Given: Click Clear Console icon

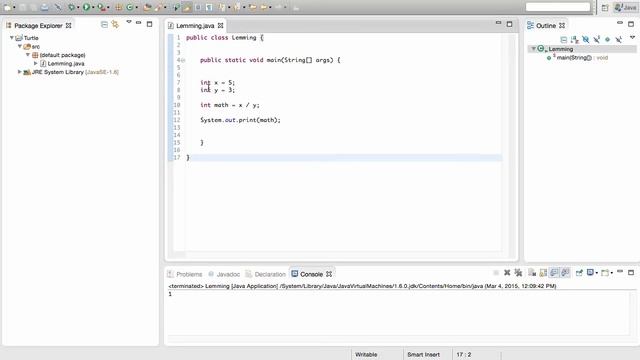Looking at the screenshot, I should click(532, 273).
